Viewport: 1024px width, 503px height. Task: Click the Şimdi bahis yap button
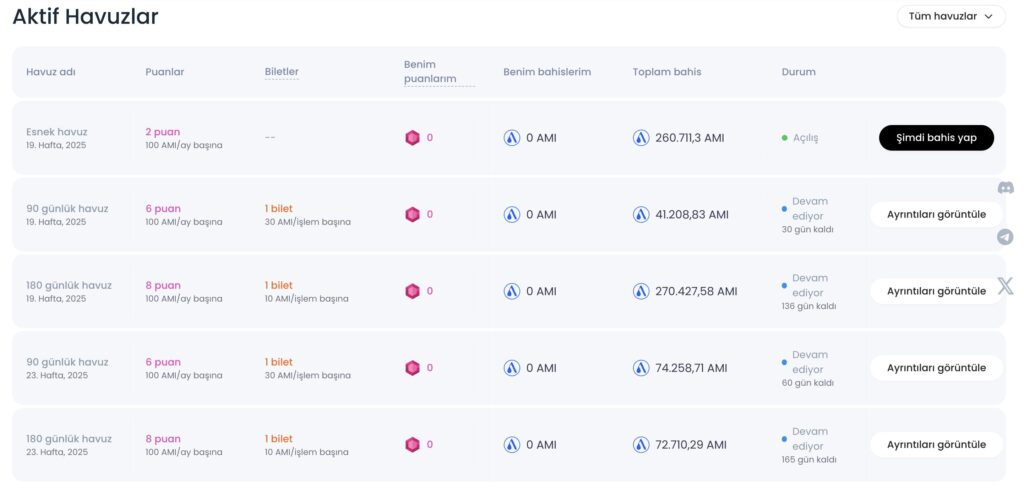(936, 138)
